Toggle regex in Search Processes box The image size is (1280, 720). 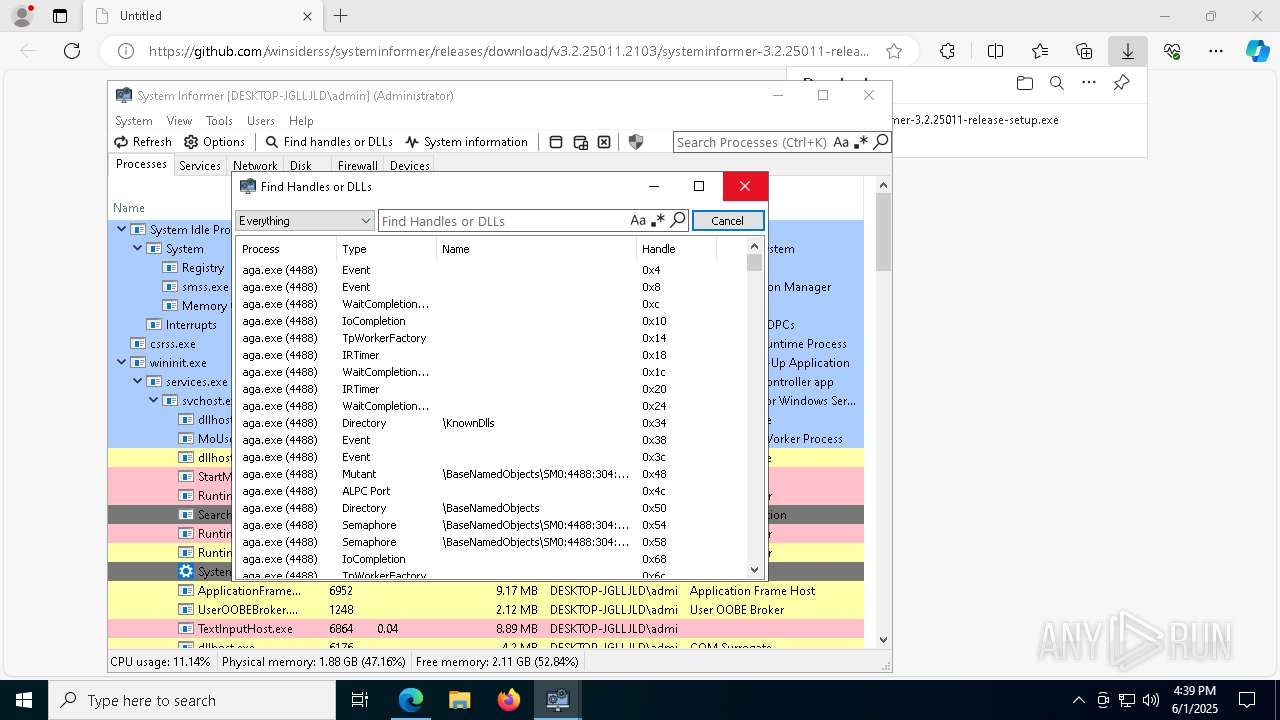coord(861,142)
